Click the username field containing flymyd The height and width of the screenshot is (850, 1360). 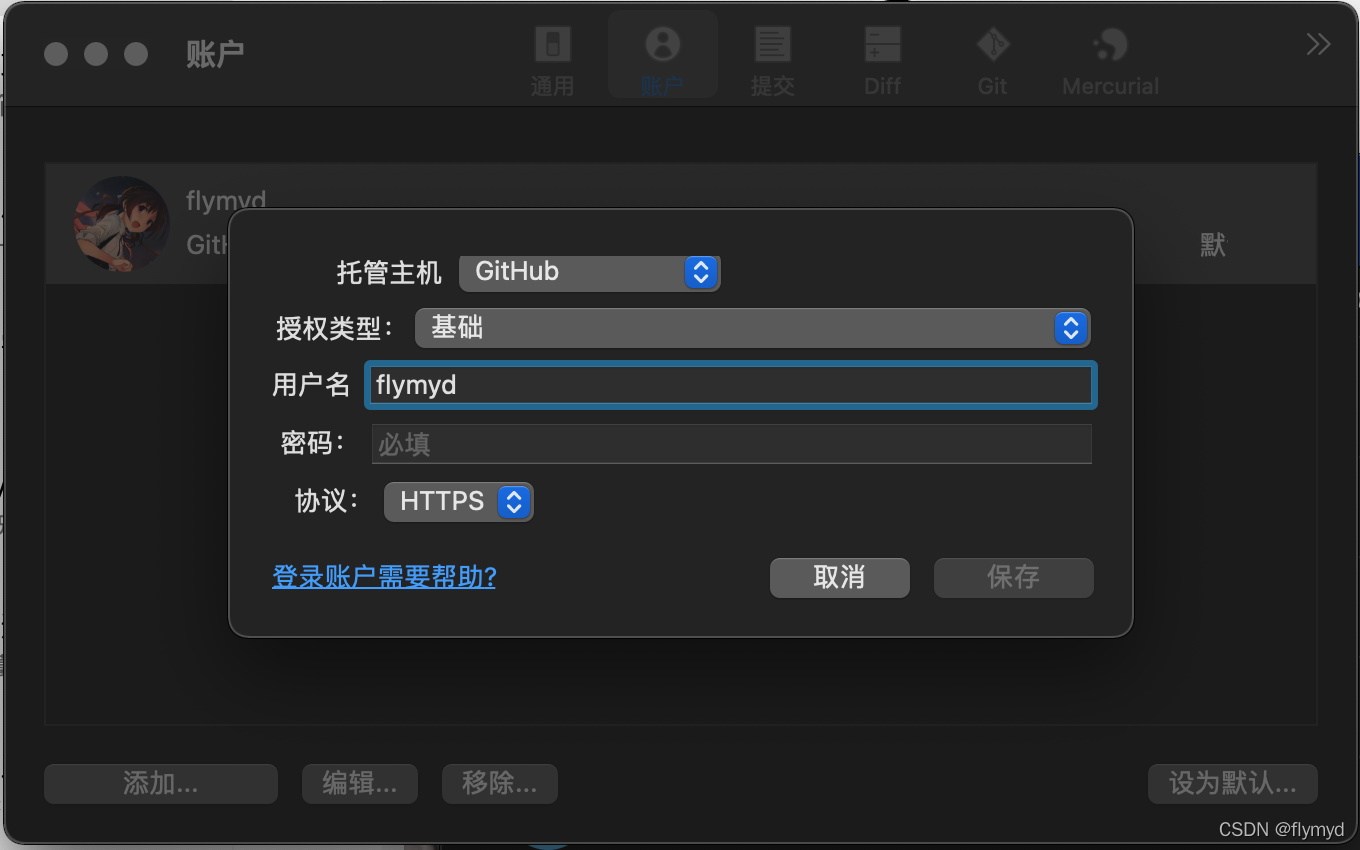coord(731,385)
